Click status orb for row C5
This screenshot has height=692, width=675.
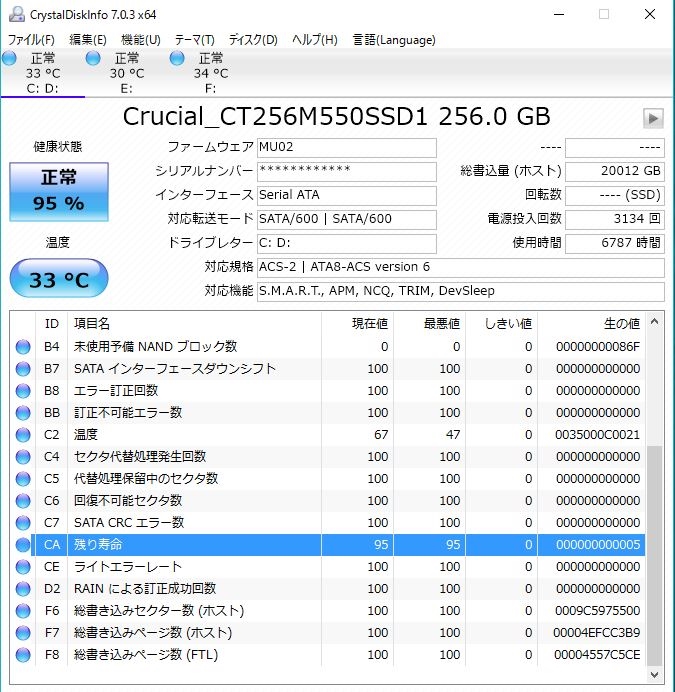click(x=23, y=479)
